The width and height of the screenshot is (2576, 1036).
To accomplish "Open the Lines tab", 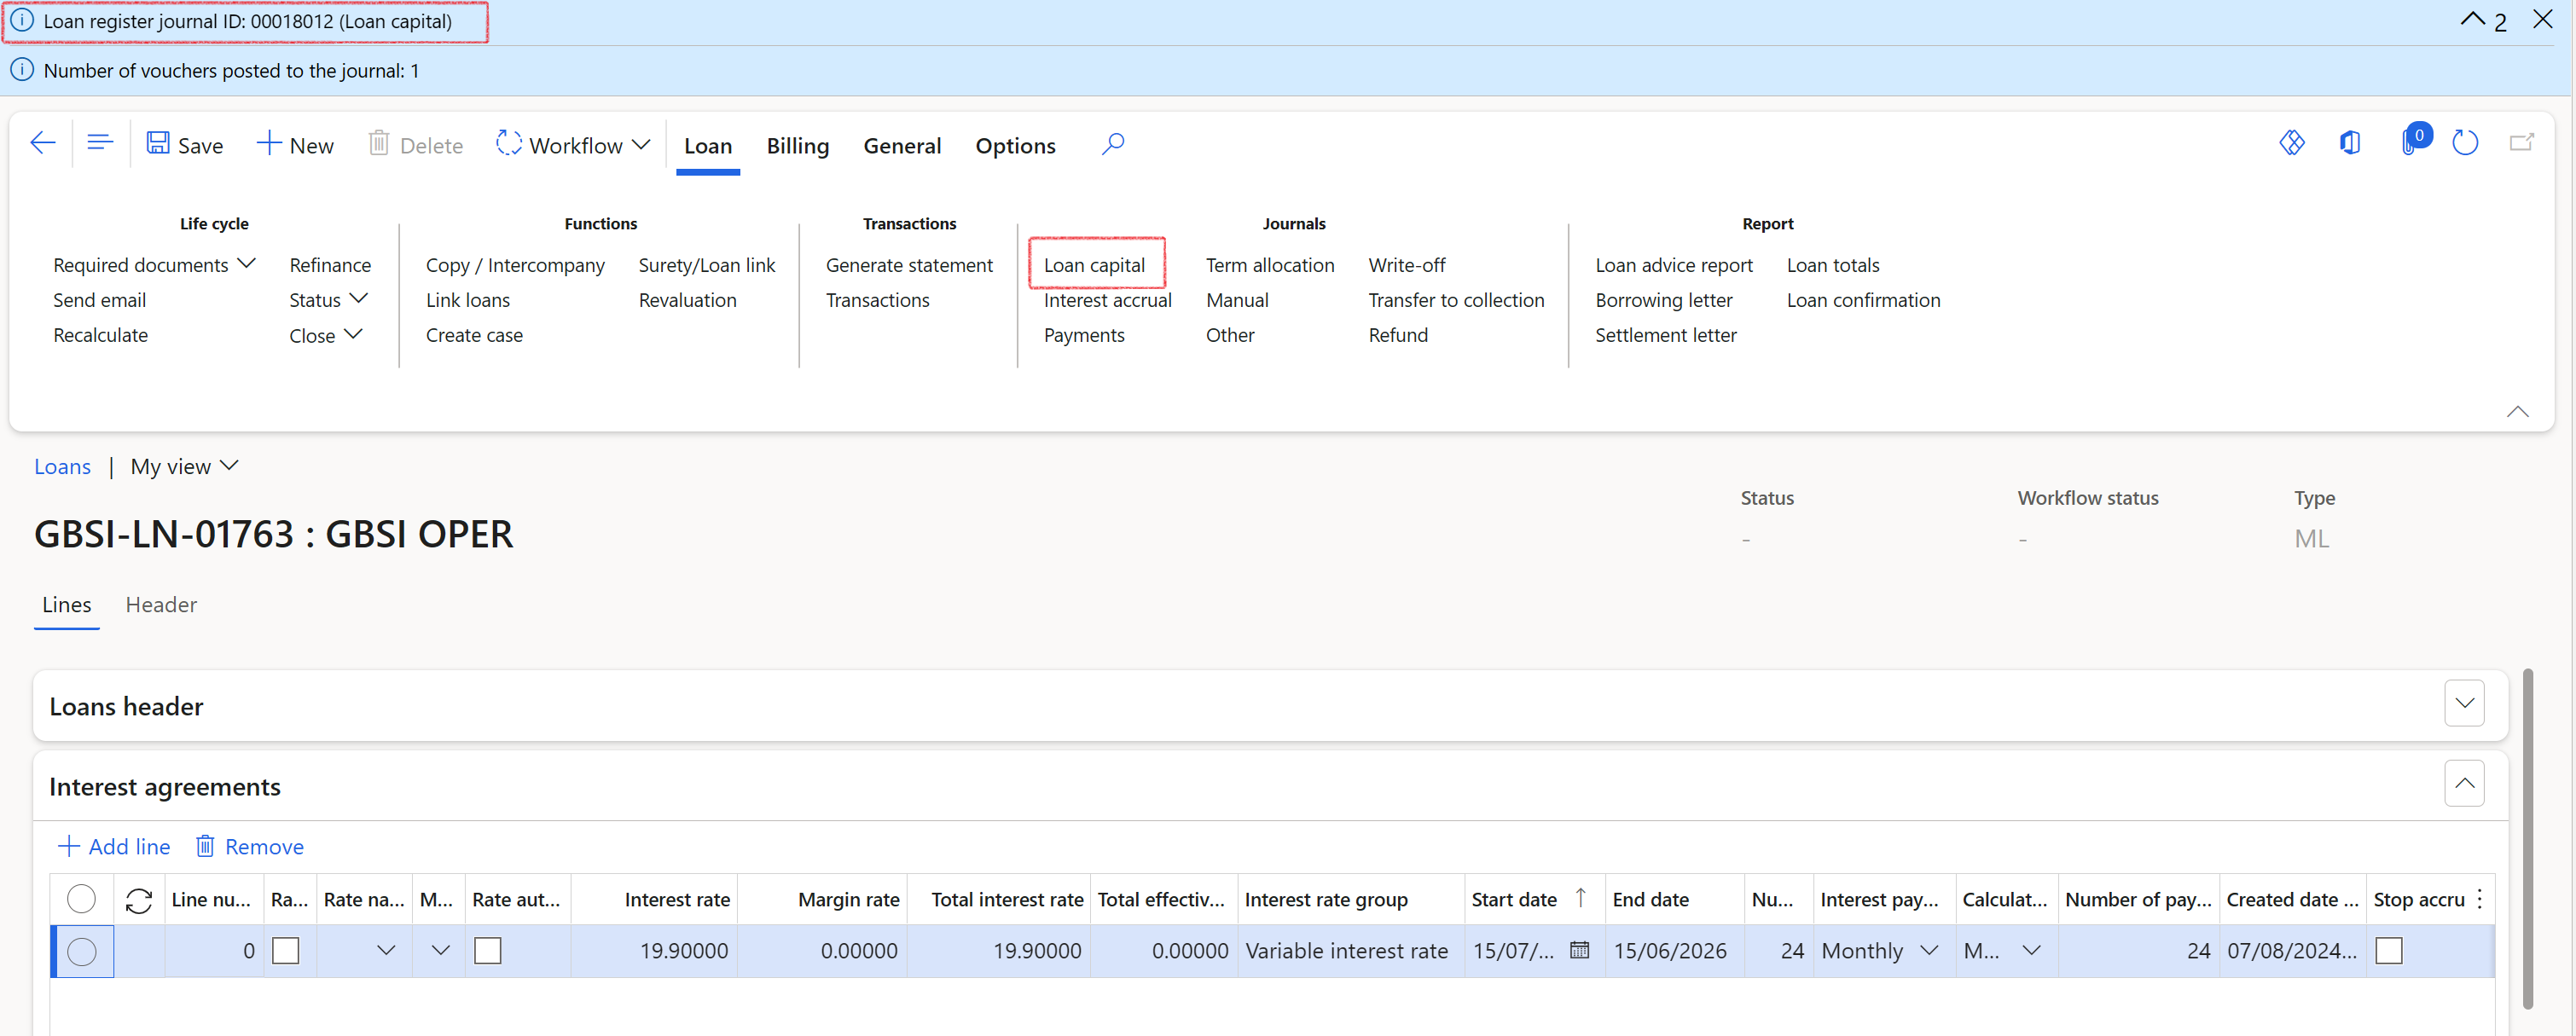I will point(66,605).
